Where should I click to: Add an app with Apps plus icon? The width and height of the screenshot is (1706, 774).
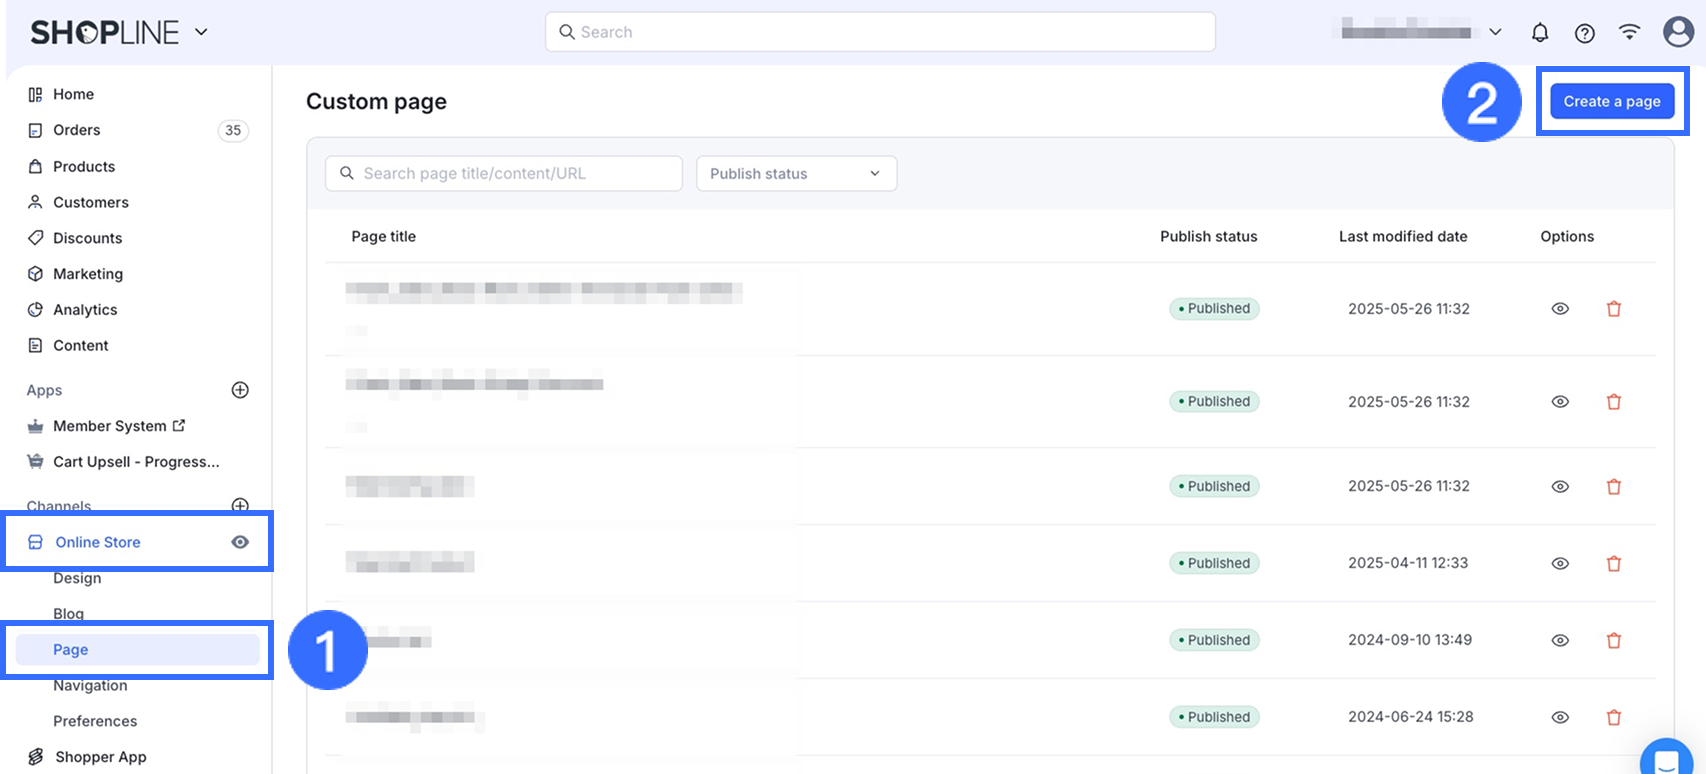pos(240,390)
